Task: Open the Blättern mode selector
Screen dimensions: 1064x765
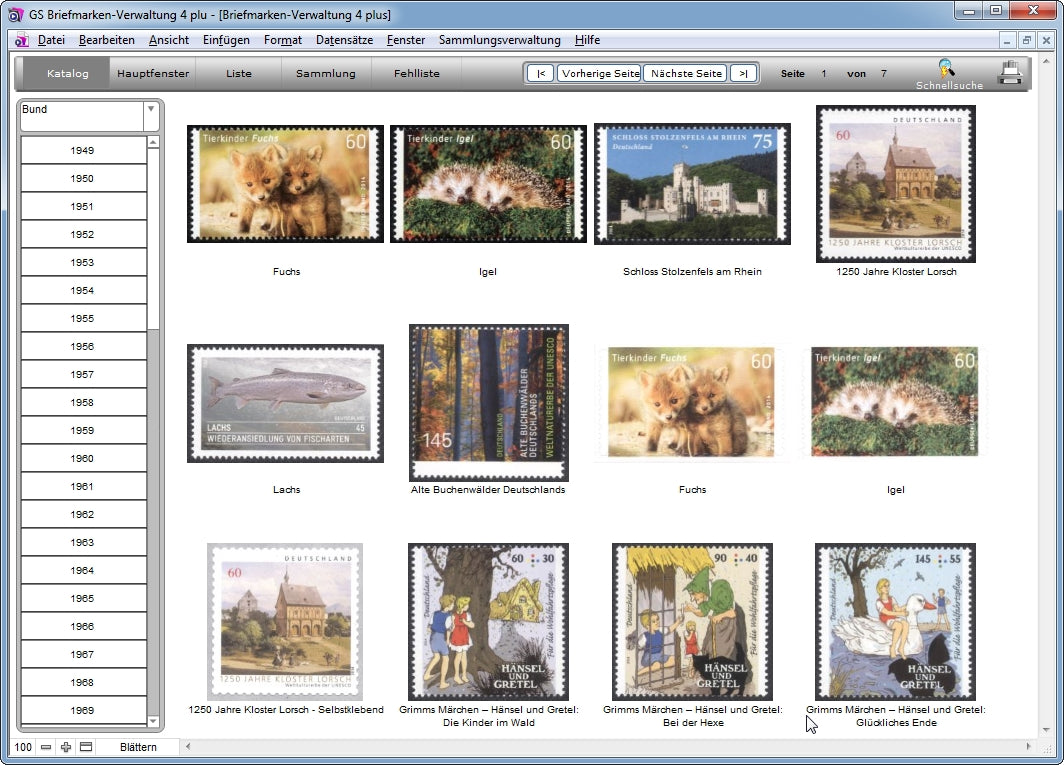Action: tap(138, 747)
